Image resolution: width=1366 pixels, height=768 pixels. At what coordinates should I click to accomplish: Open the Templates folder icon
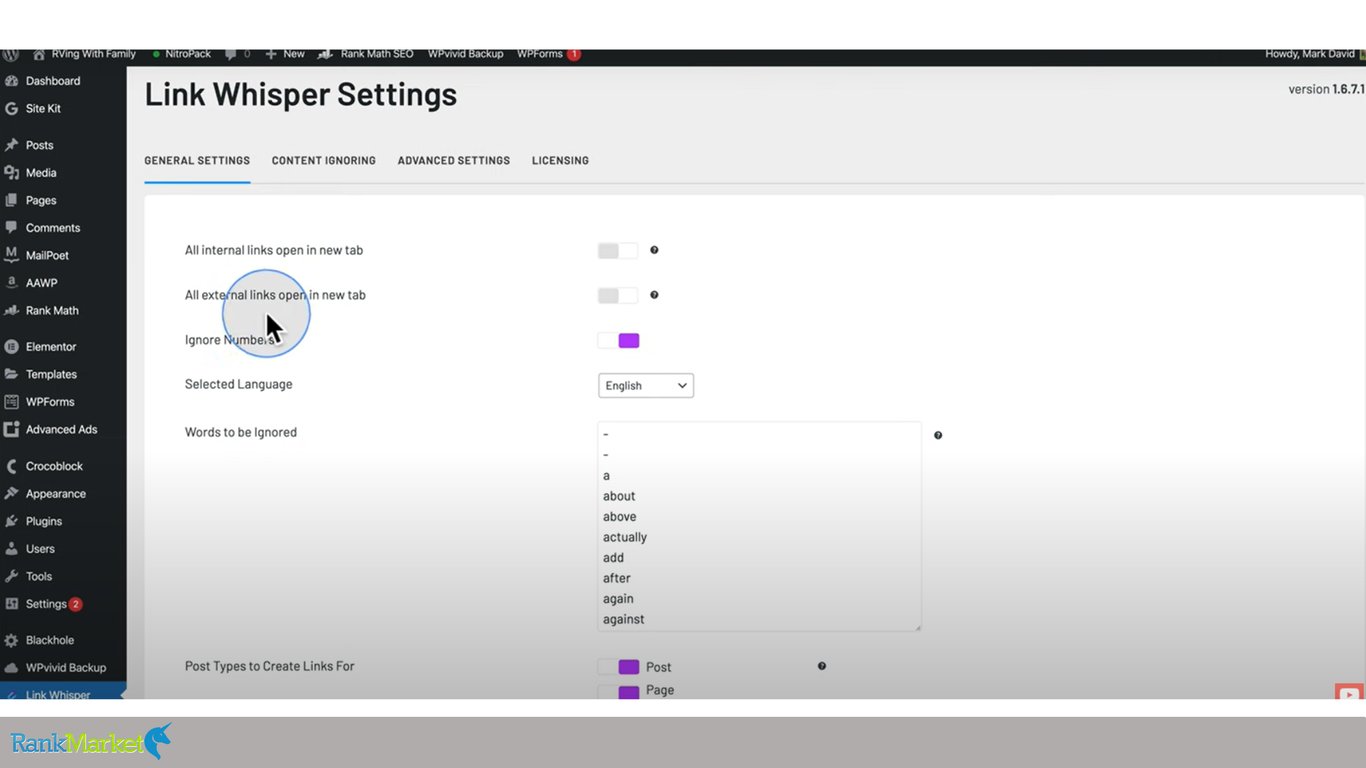[x=11, y=374]
